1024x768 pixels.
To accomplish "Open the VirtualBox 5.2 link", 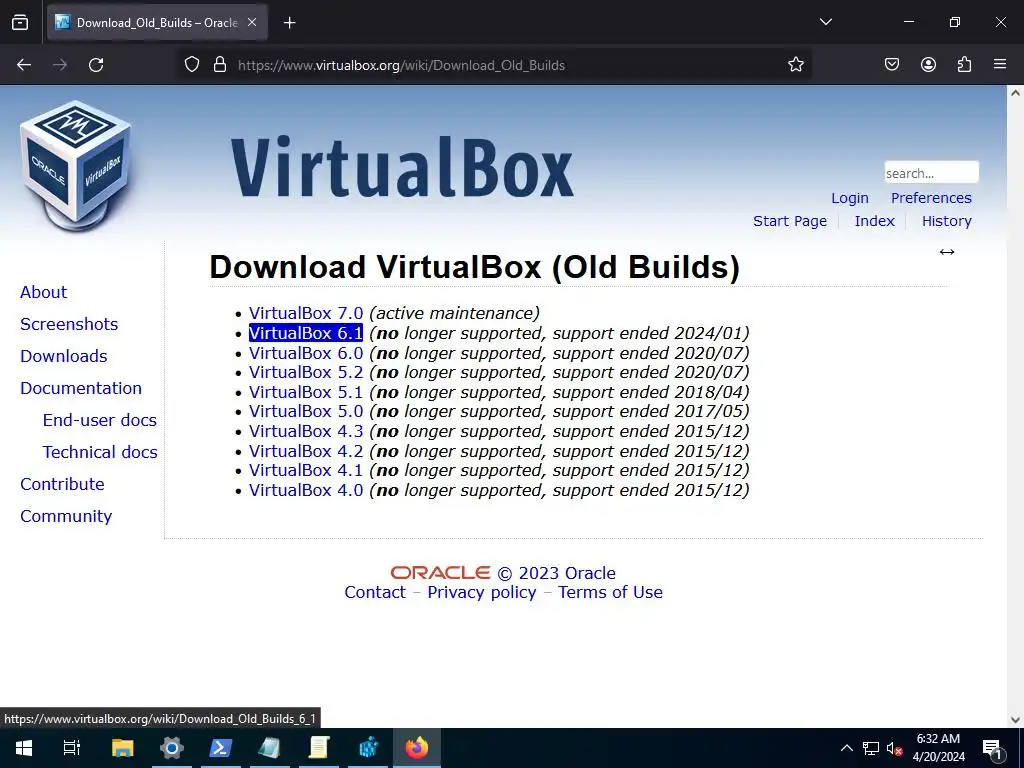I will click(x=306, y=372).
